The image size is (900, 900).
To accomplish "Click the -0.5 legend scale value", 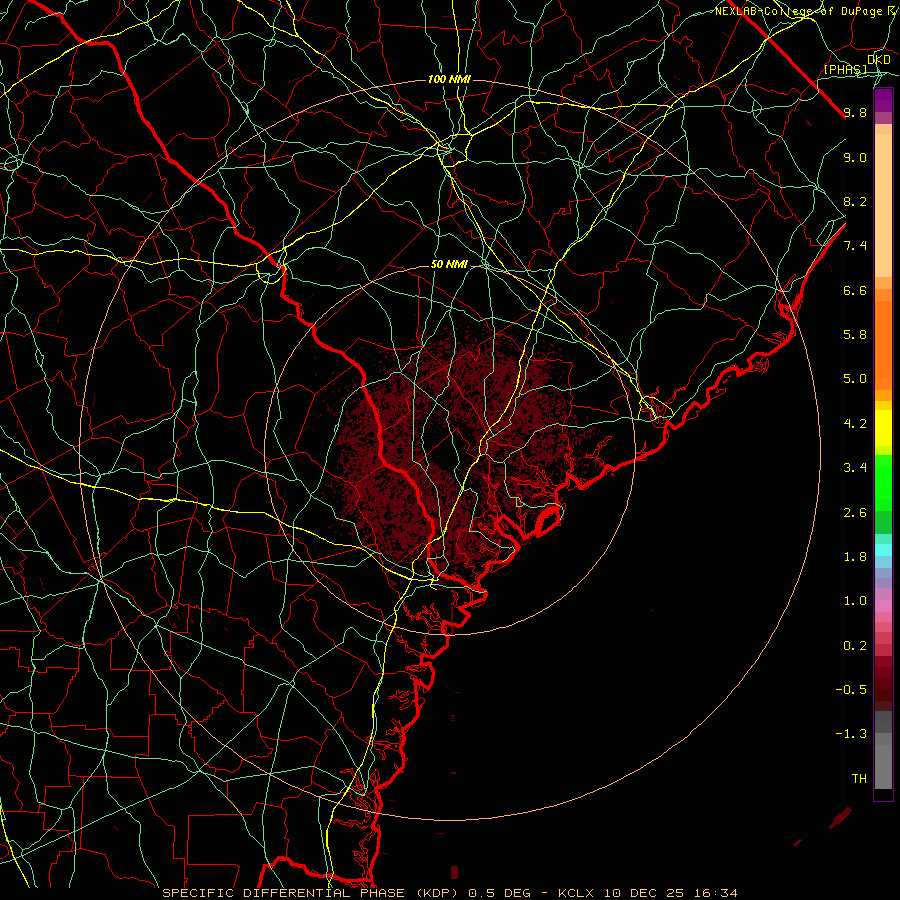I will [x=851, y=689].
